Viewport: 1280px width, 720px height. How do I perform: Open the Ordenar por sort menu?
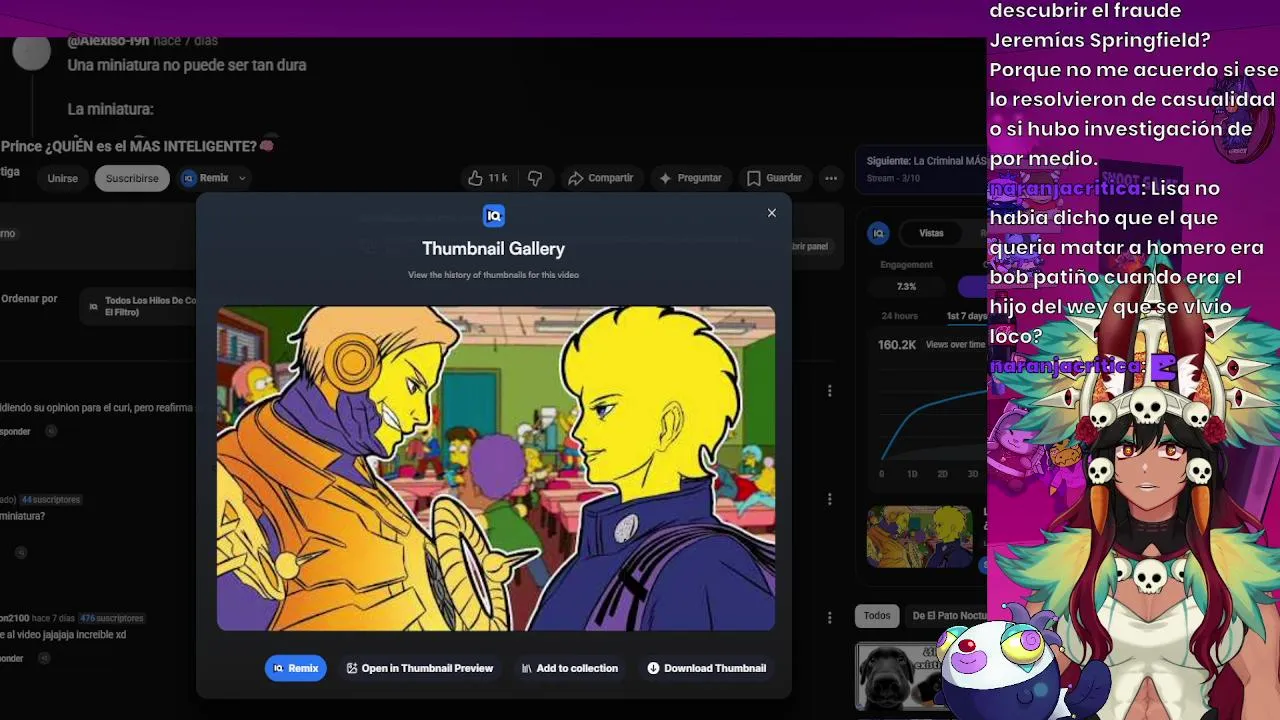(x=29, y=299)
